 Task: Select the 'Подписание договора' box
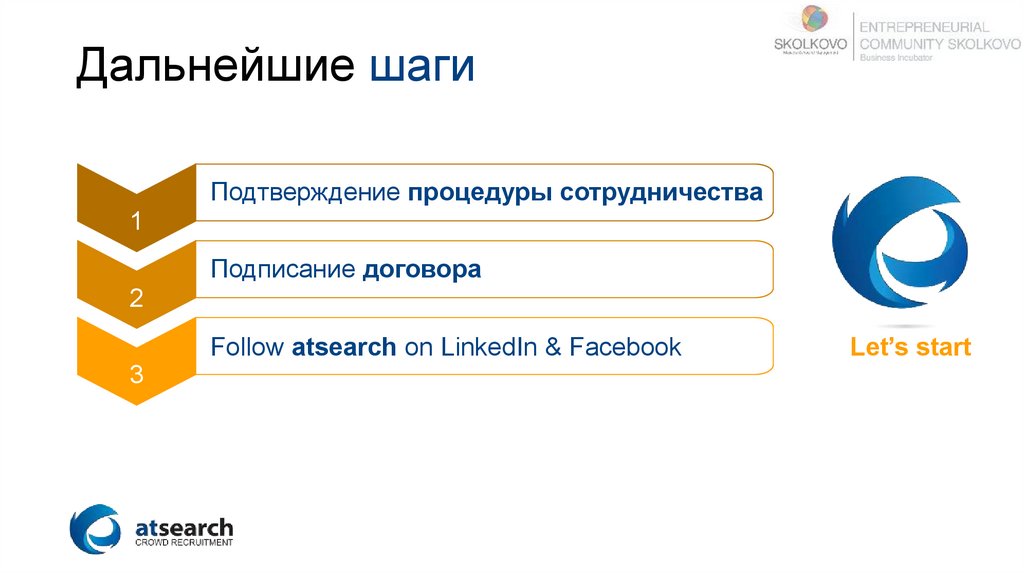(x=485, y=269)
